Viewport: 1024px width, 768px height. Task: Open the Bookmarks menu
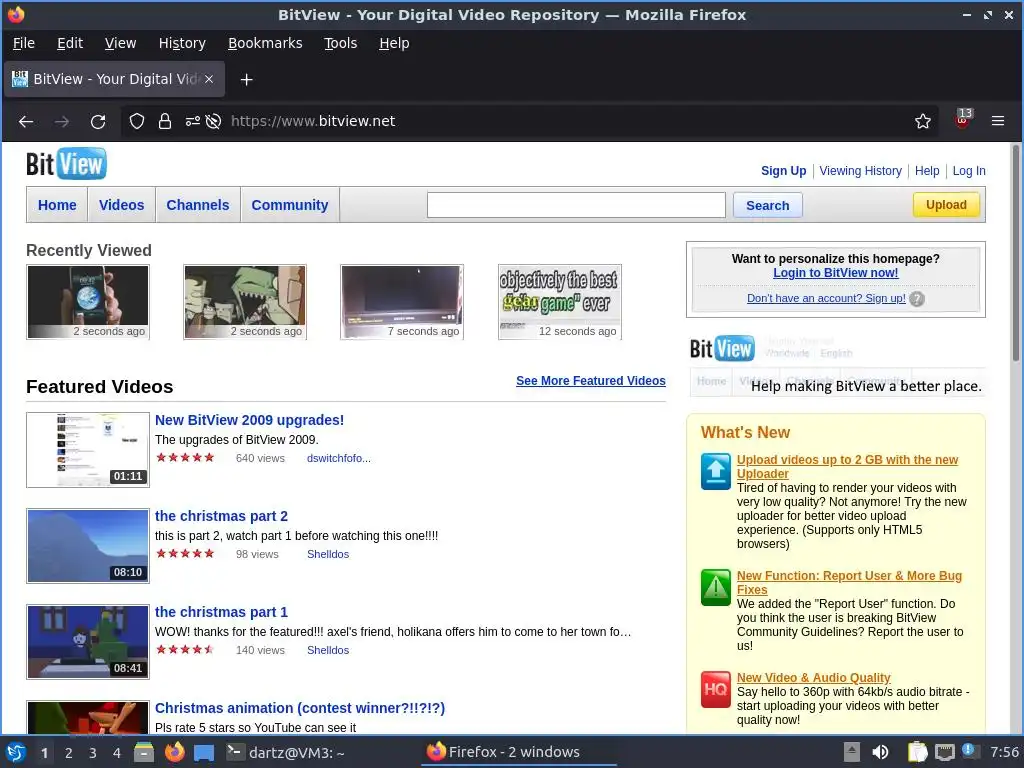[x=265, y=43]
